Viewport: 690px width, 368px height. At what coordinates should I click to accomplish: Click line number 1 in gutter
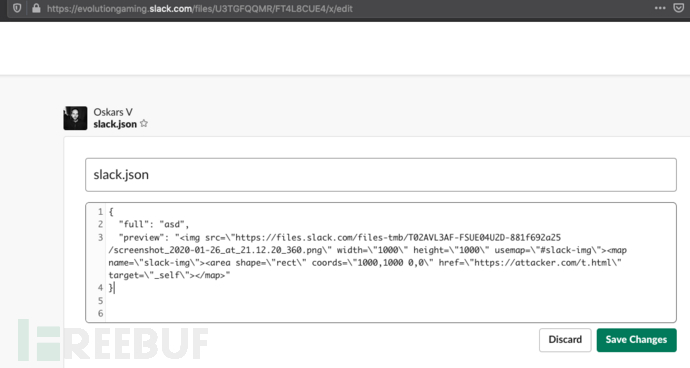point(100,212)
